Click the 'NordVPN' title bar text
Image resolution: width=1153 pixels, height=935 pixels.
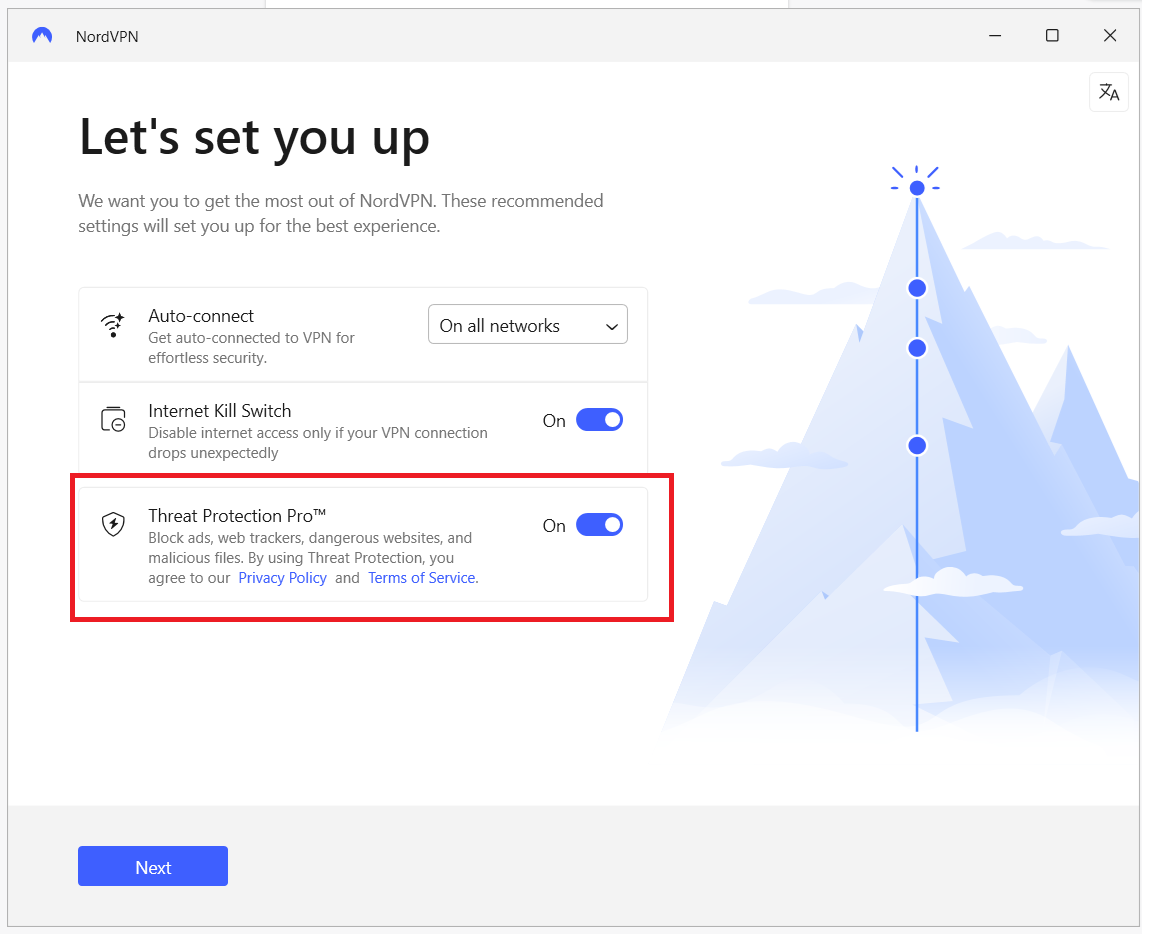tap(107, 37)
